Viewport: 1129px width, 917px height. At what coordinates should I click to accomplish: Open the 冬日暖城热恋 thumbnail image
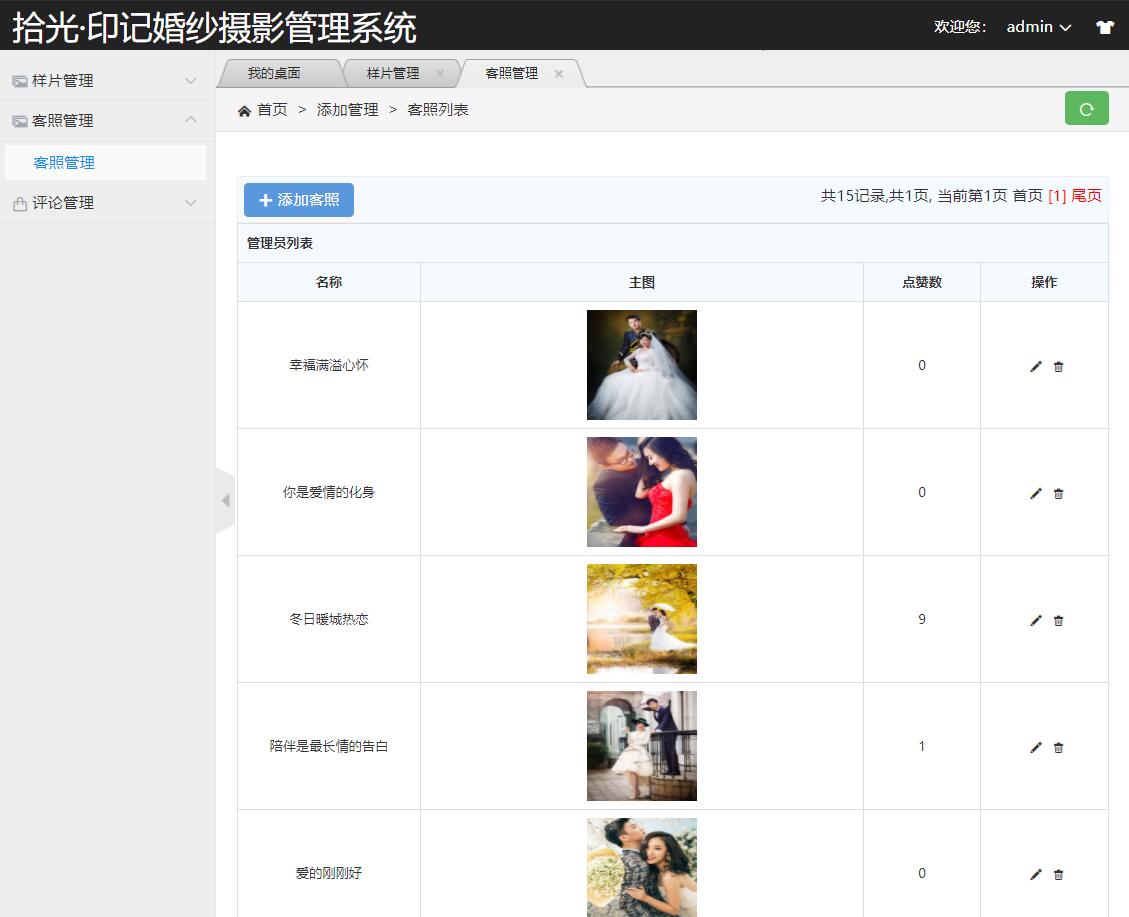coord(641,619)
